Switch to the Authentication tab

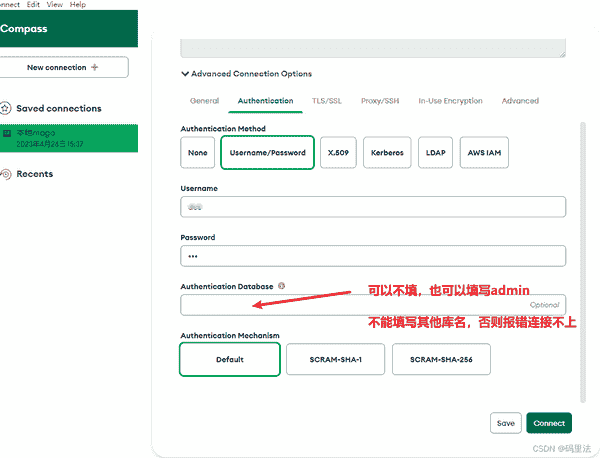pyautogui.click(x=266, y=101)
